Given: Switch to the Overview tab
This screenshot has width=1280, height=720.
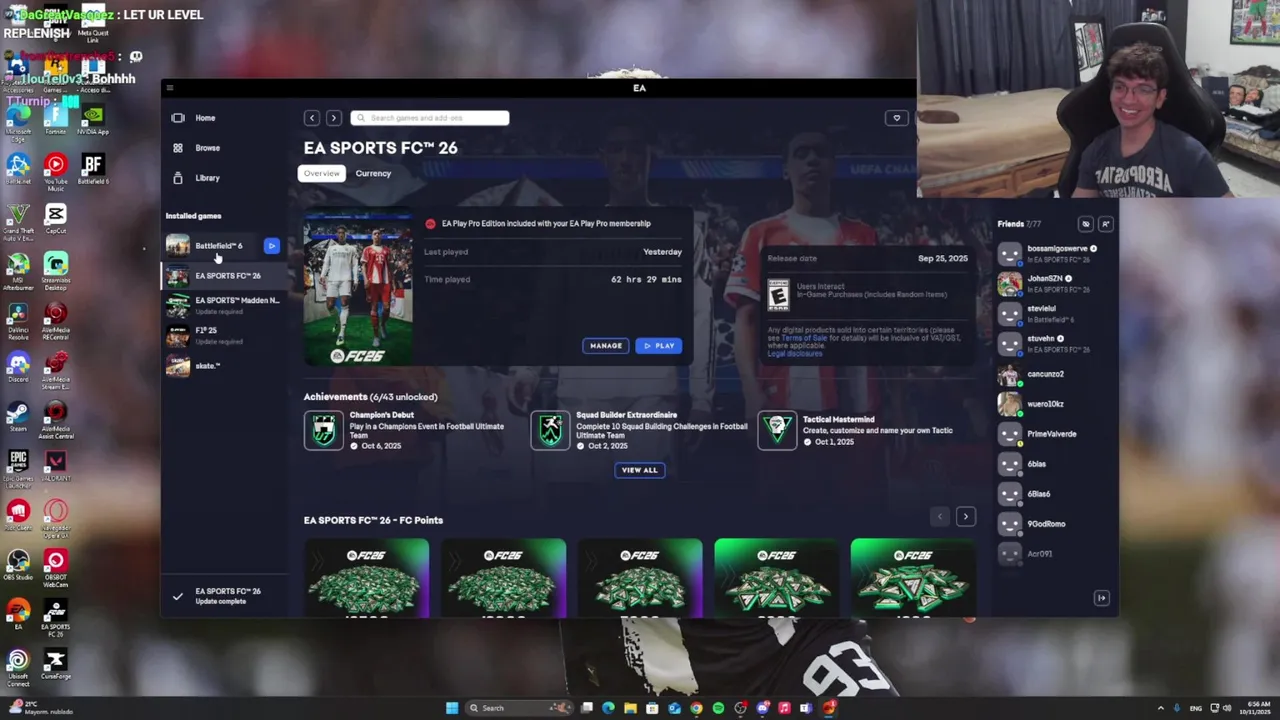Looking at the screenshot, I should (322, 173).
